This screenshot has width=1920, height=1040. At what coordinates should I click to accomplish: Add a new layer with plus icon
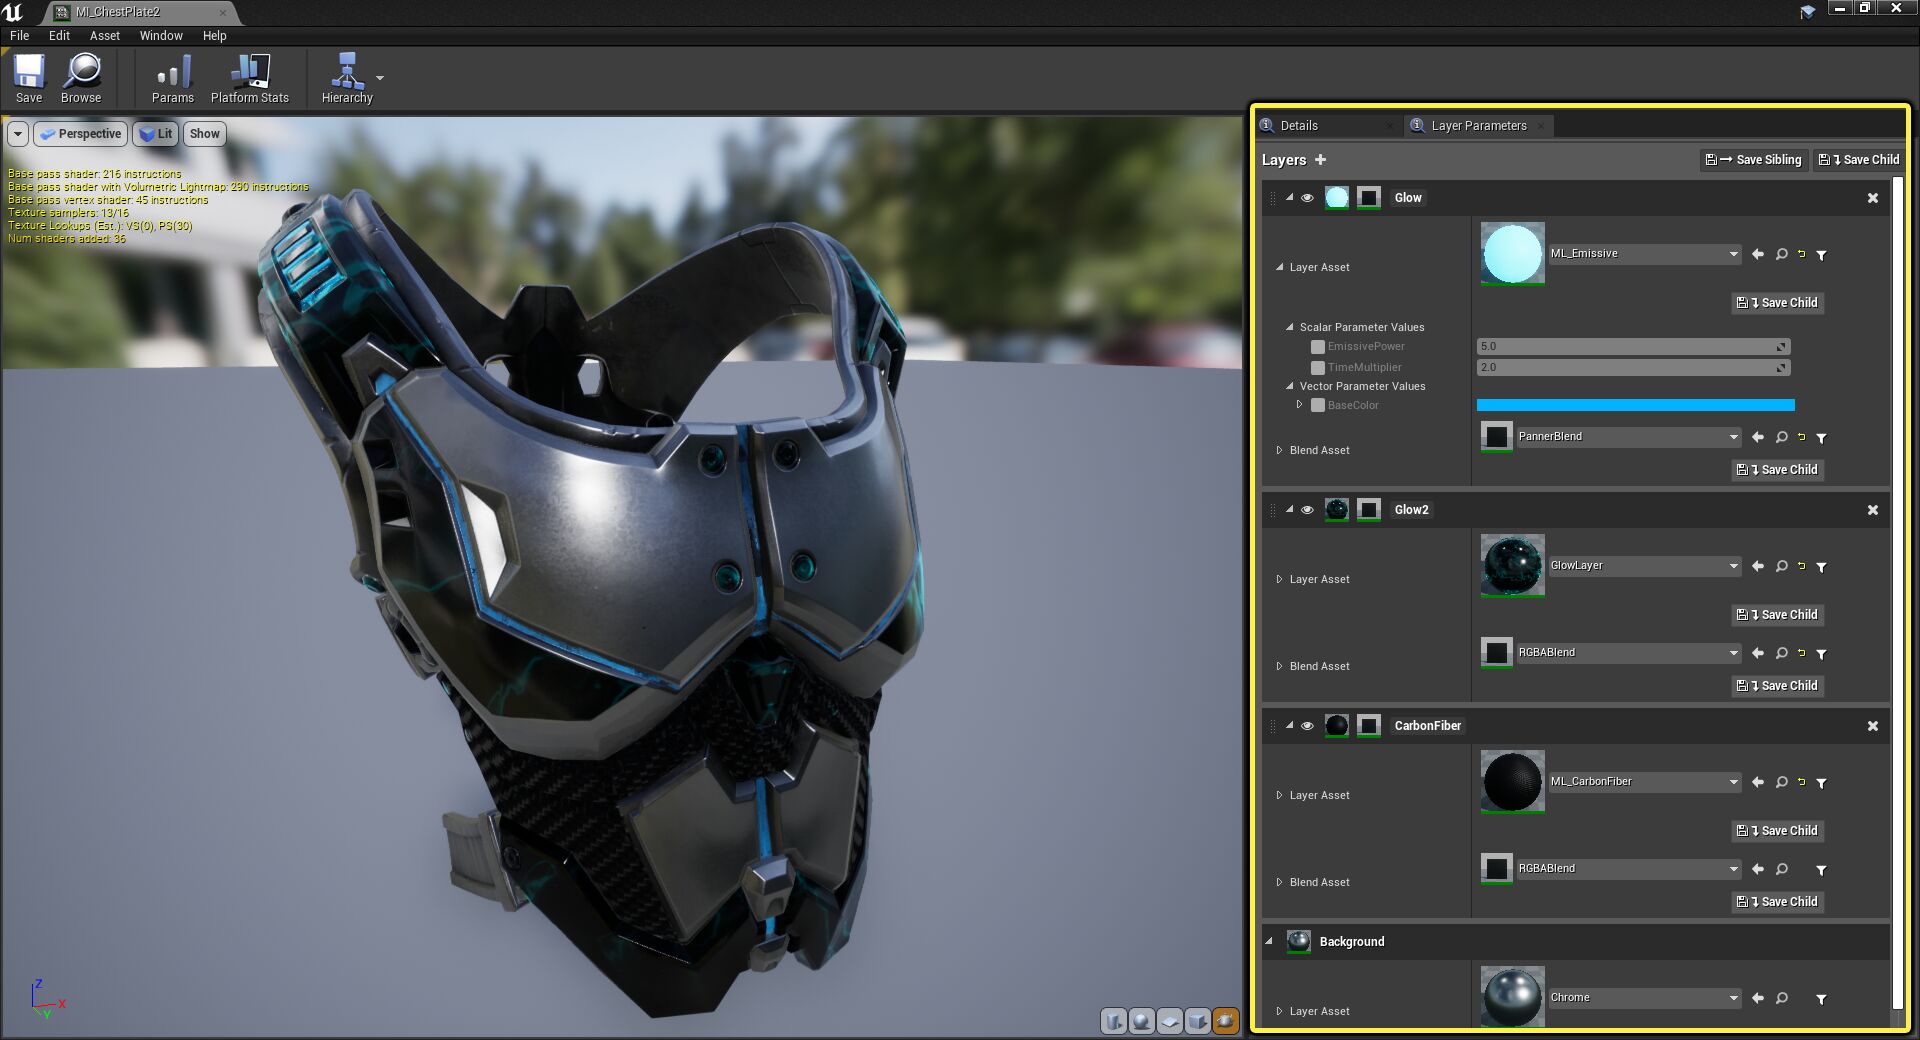(x=1320, y=160)
